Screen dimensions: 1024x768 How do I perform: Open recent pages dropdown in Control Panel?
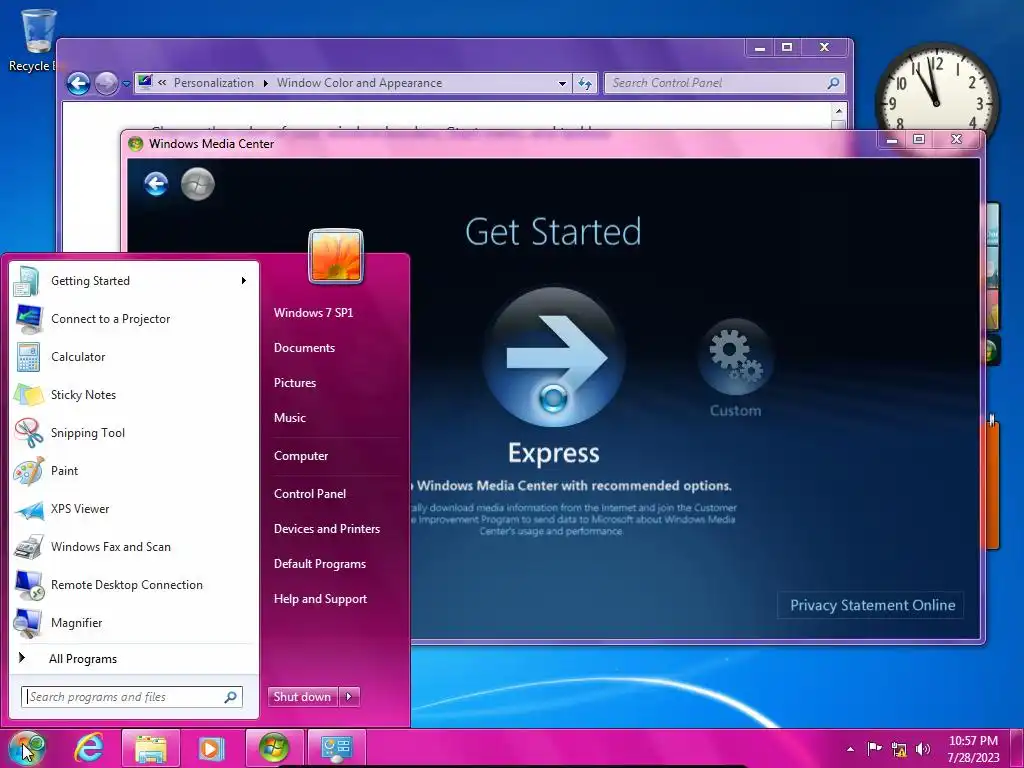tap(126, 84)
